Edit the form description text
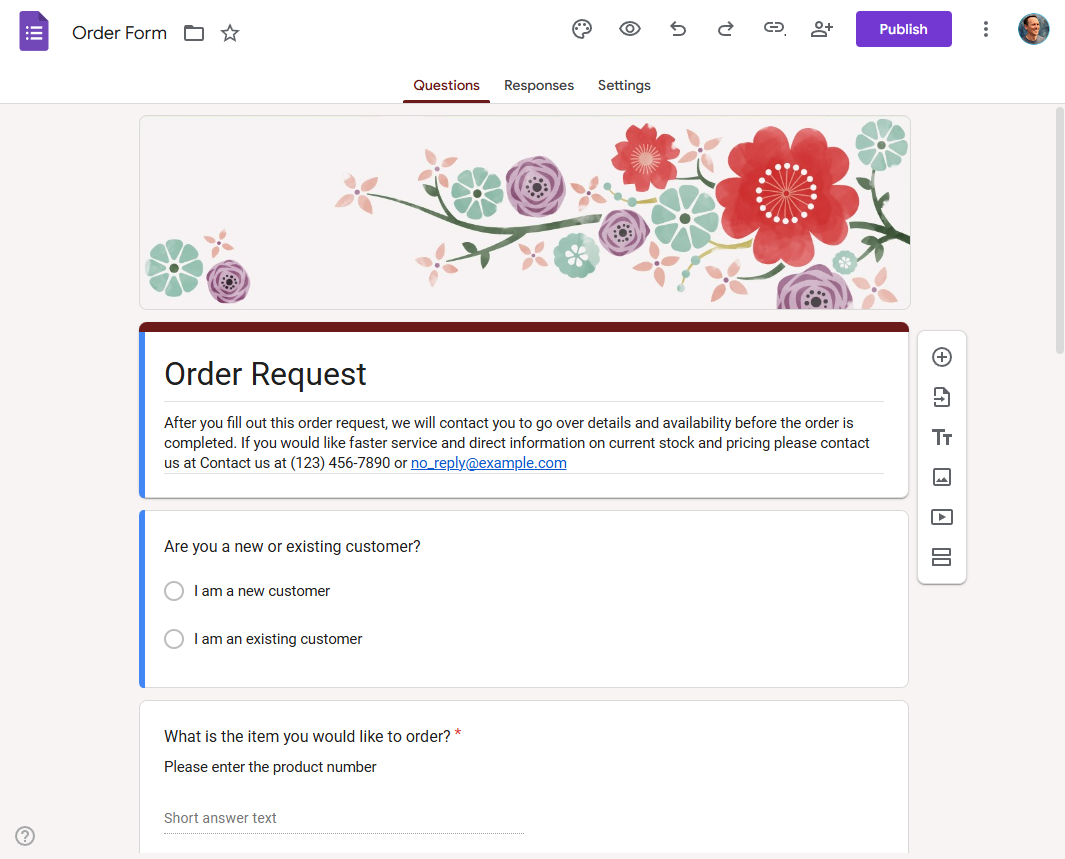This screenshot has width=1065, height=859. [x=524, y=443]
